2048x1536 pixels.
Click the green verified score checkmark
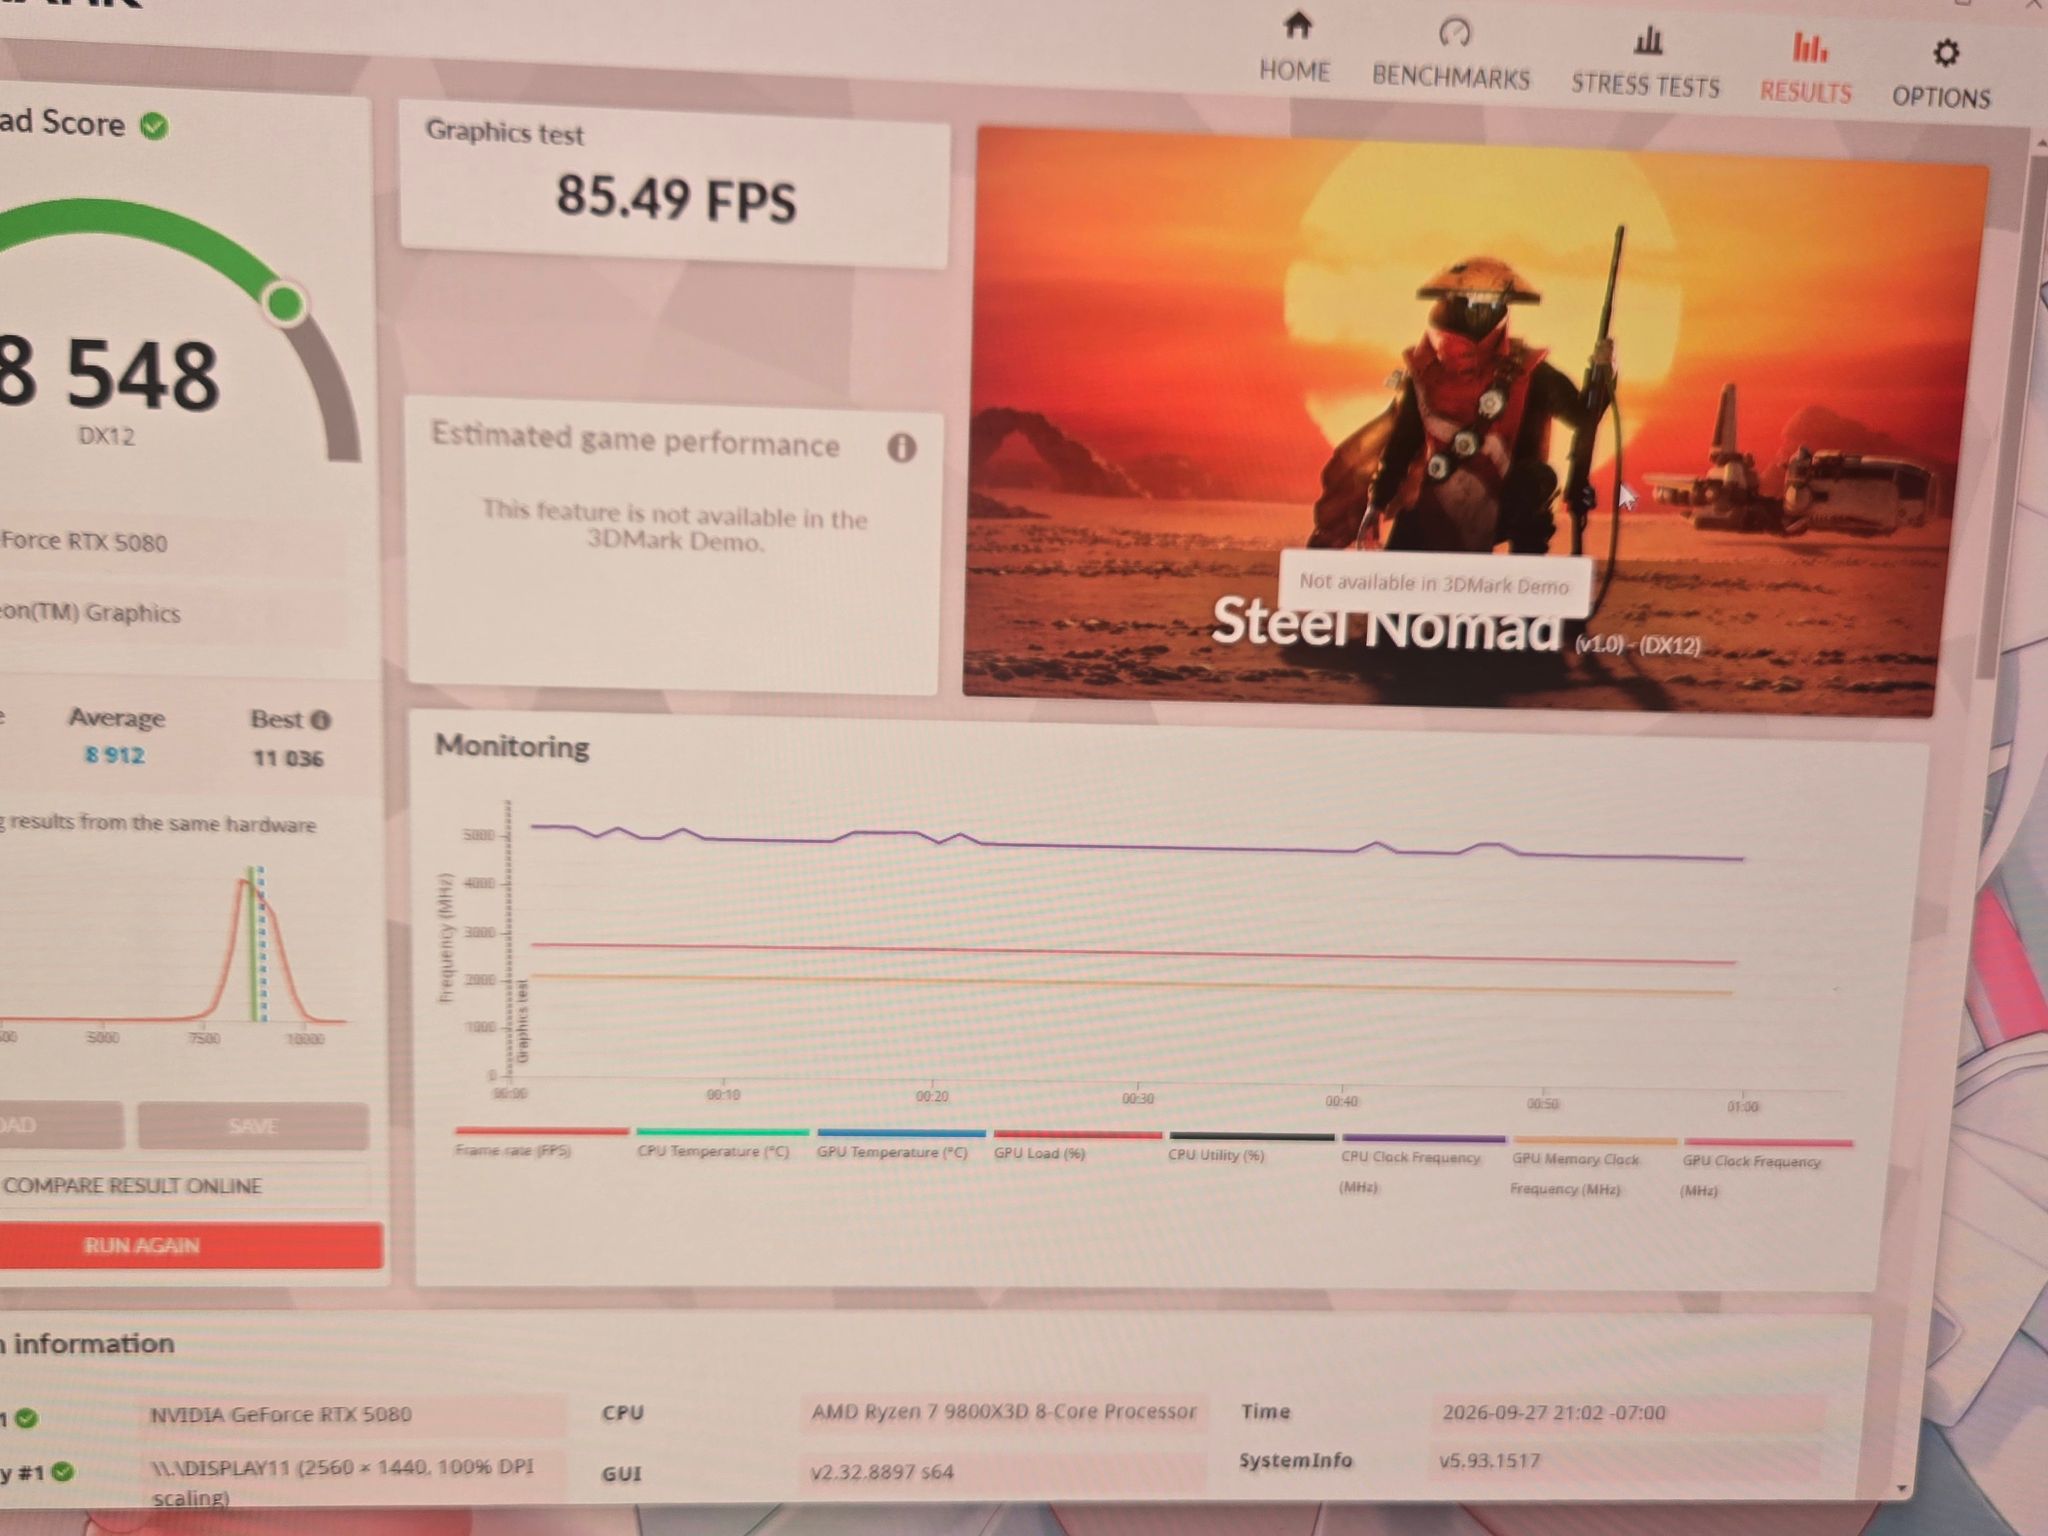[154, 126]
